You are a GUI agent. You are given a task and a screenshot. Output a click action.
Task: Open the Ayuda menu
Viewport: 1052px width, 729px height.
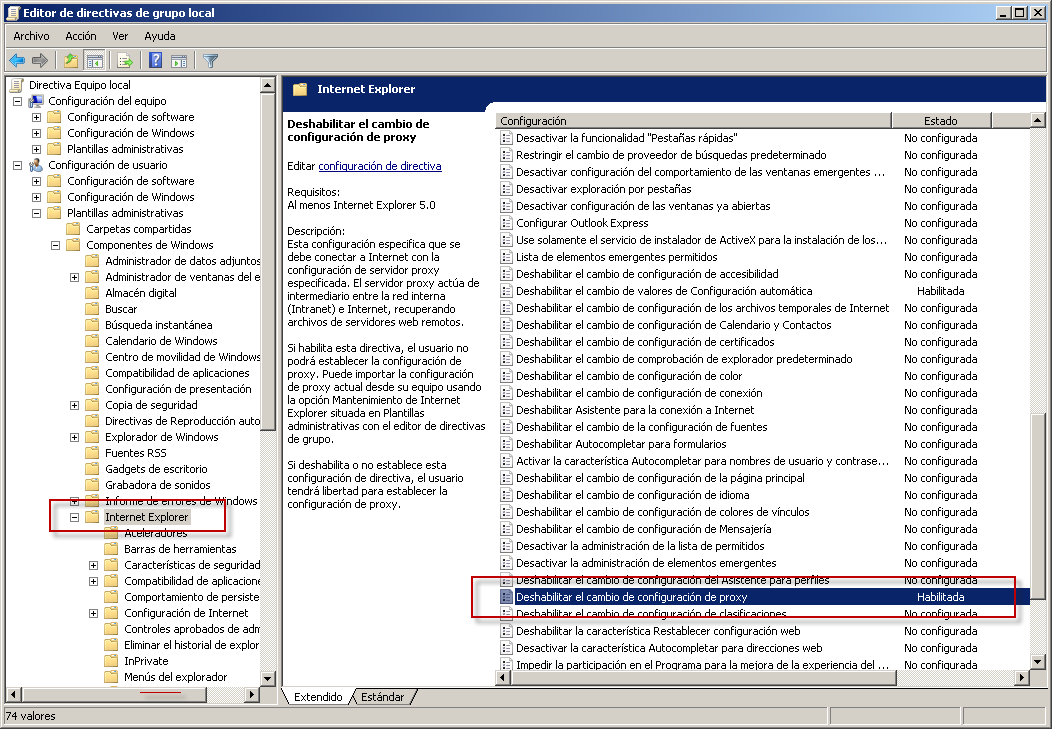click(x=160, y=36)
